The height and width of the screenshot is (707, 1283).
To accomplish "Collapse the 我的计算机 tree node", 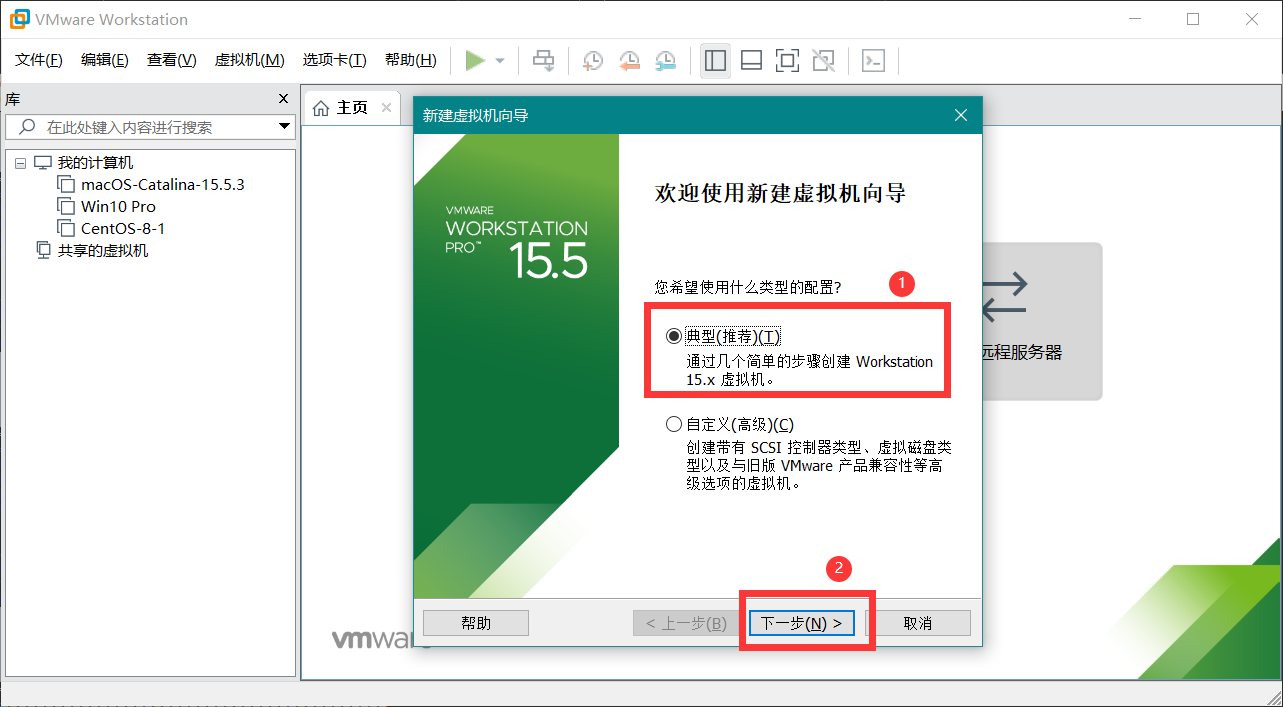I will tap(20, 163).
